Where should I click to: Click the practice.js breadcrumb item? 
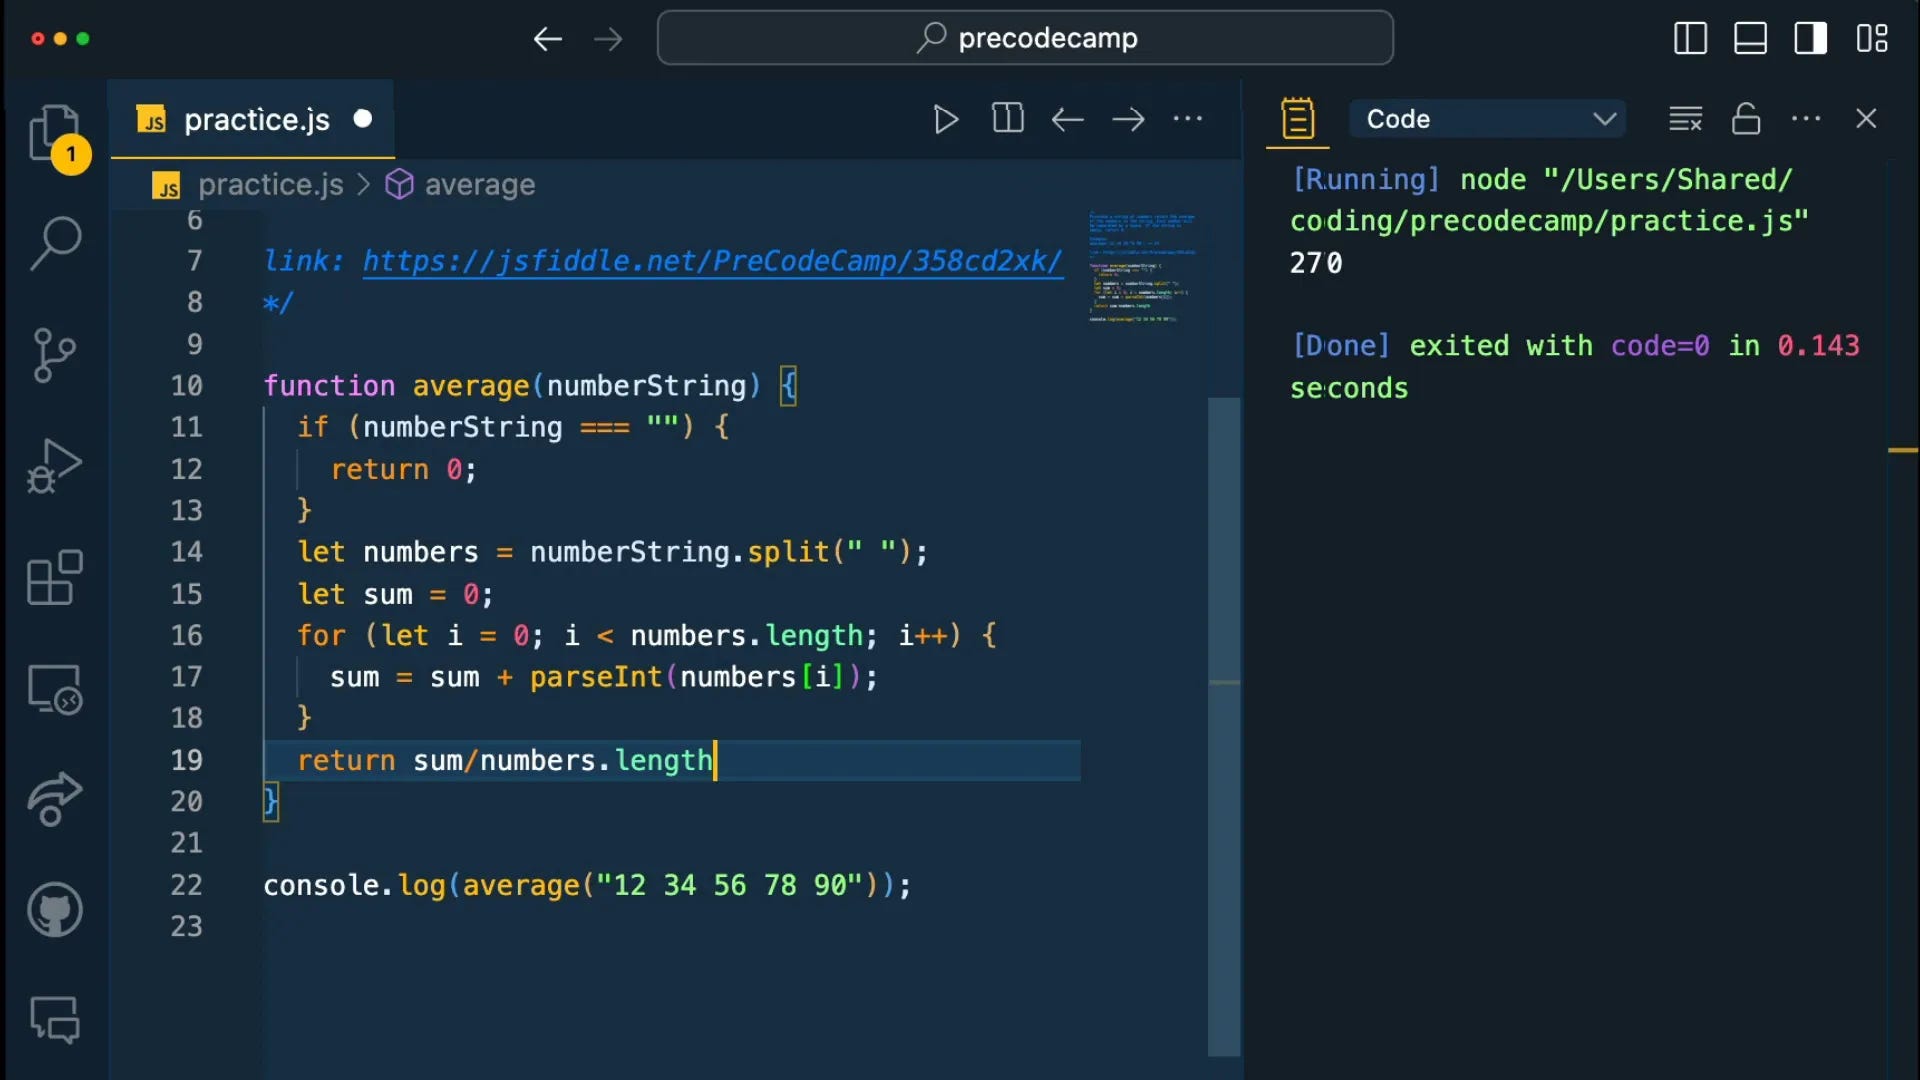click(x=270, y=185)
